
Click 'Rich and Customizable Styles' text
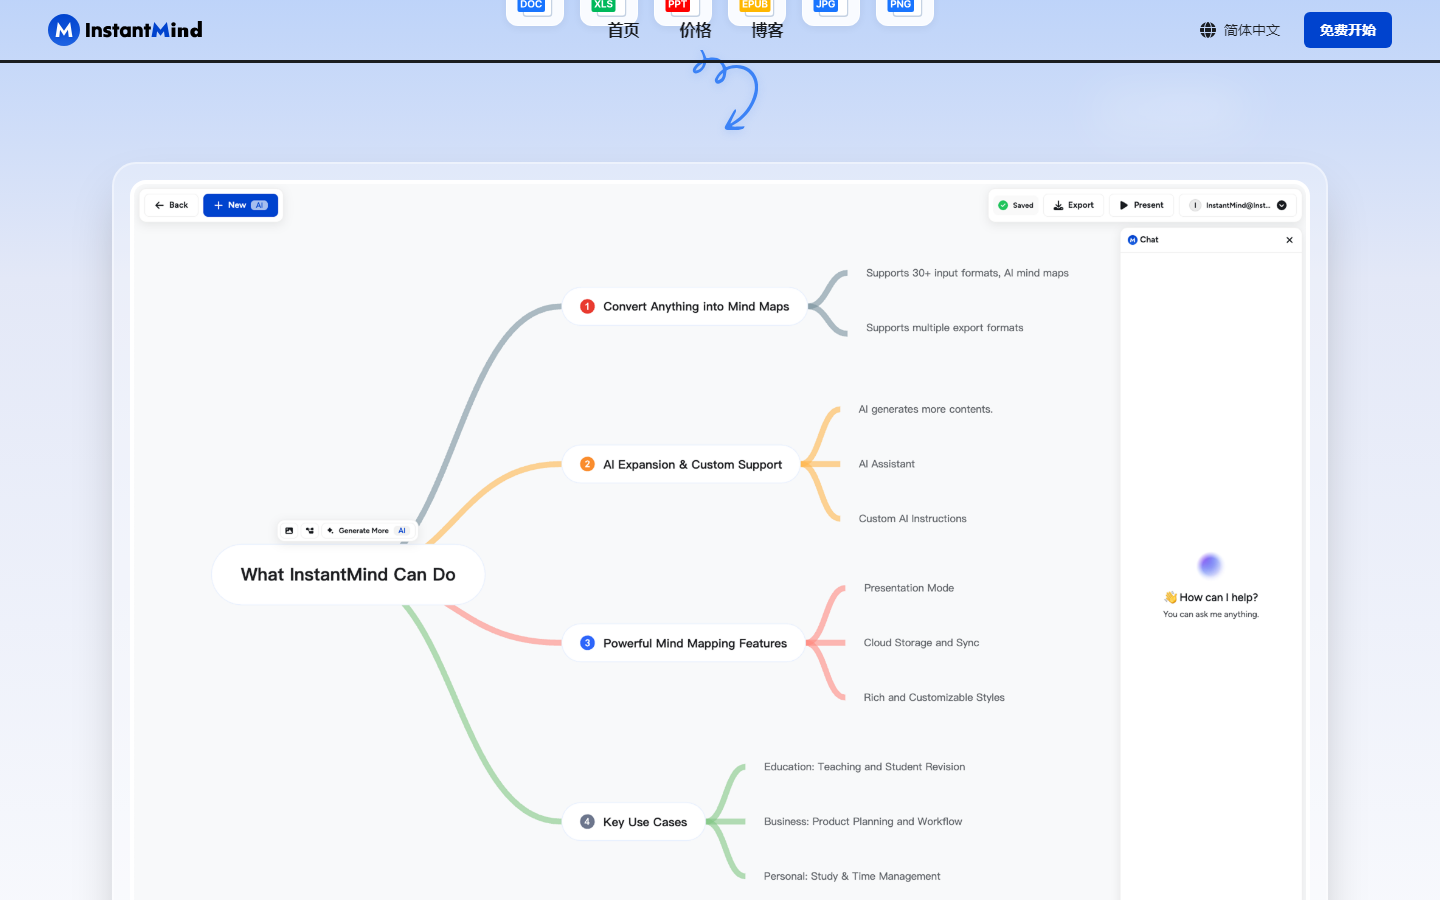934,698
